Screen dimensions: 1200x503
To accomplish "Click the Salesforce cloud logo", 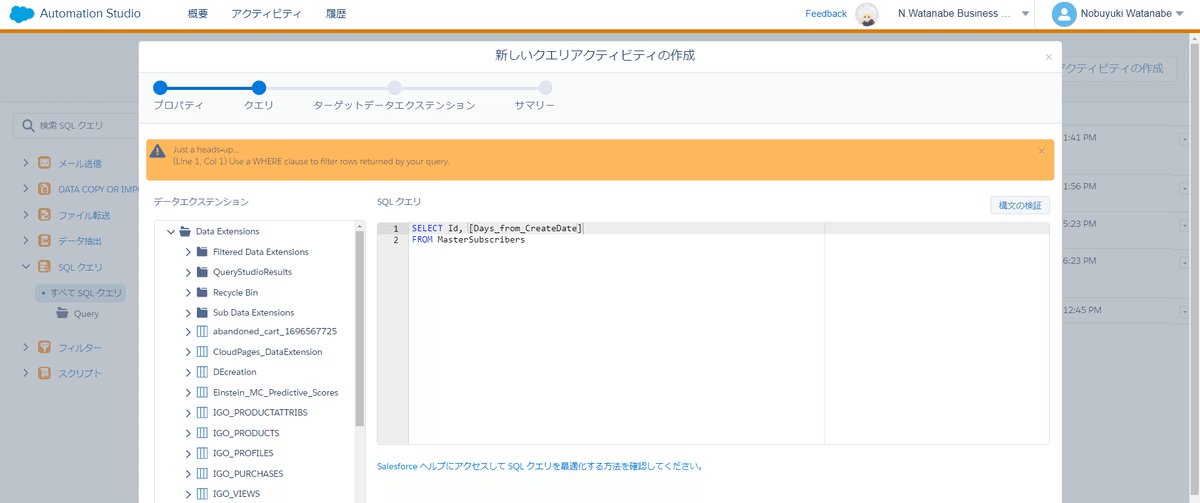I will [20, 14].
